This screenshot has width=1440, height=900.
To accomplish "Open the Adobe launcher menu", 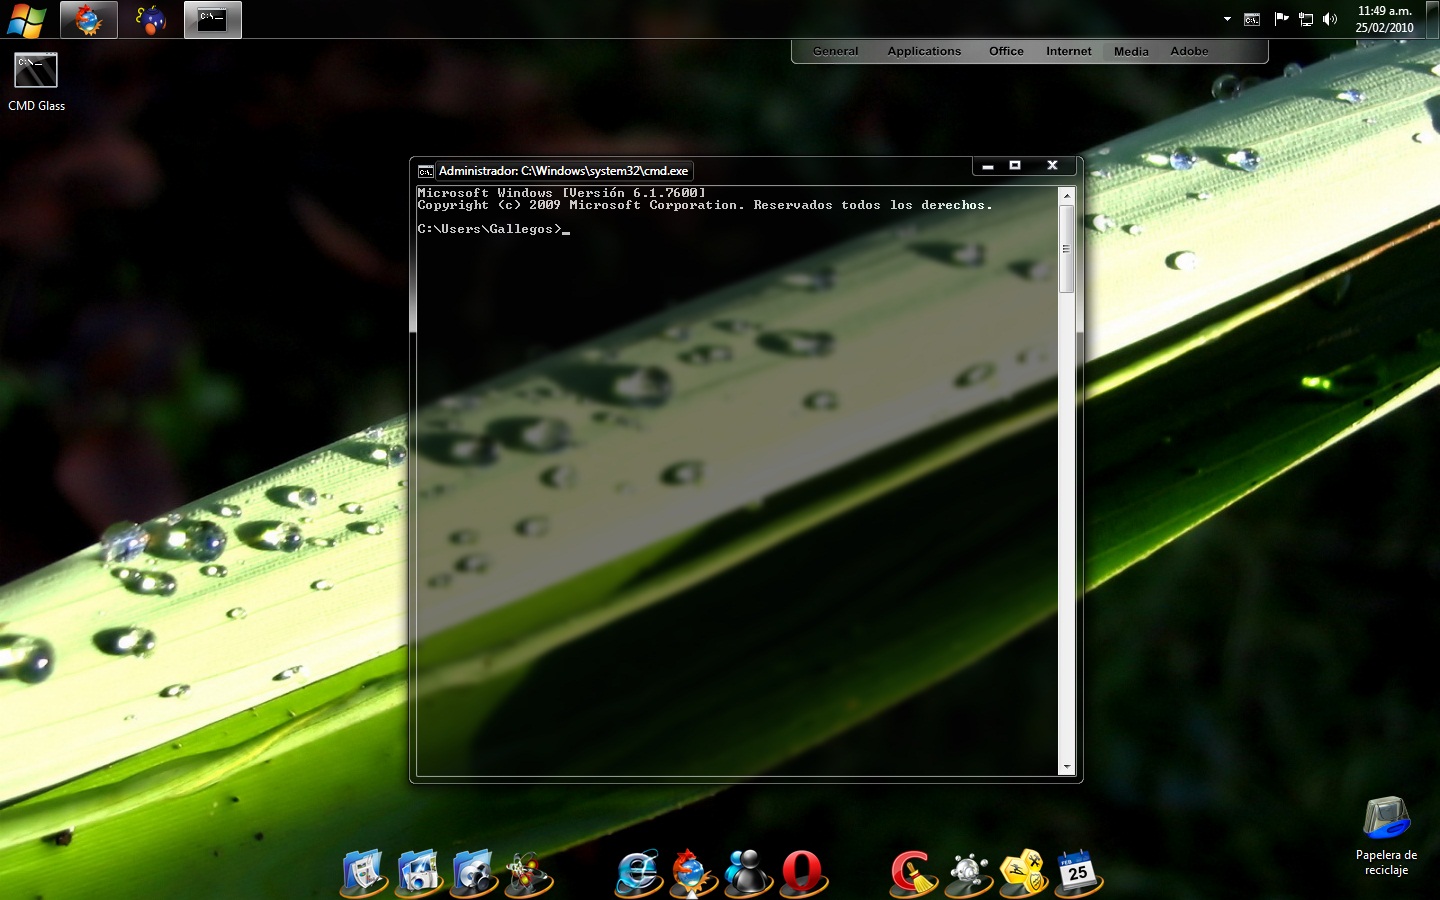I will (1189, 51).
